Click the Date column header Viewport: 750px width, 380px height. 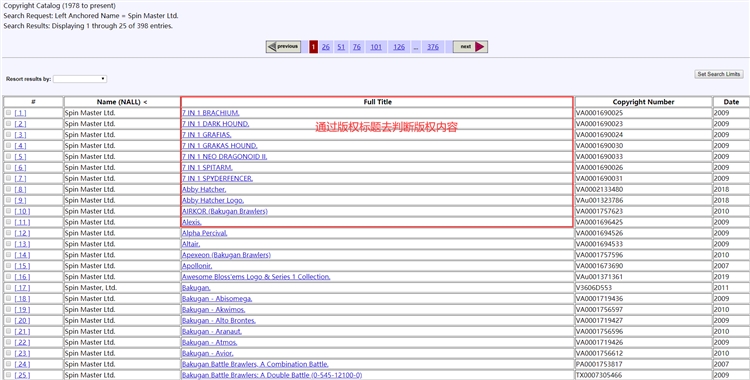click(731, 102)
